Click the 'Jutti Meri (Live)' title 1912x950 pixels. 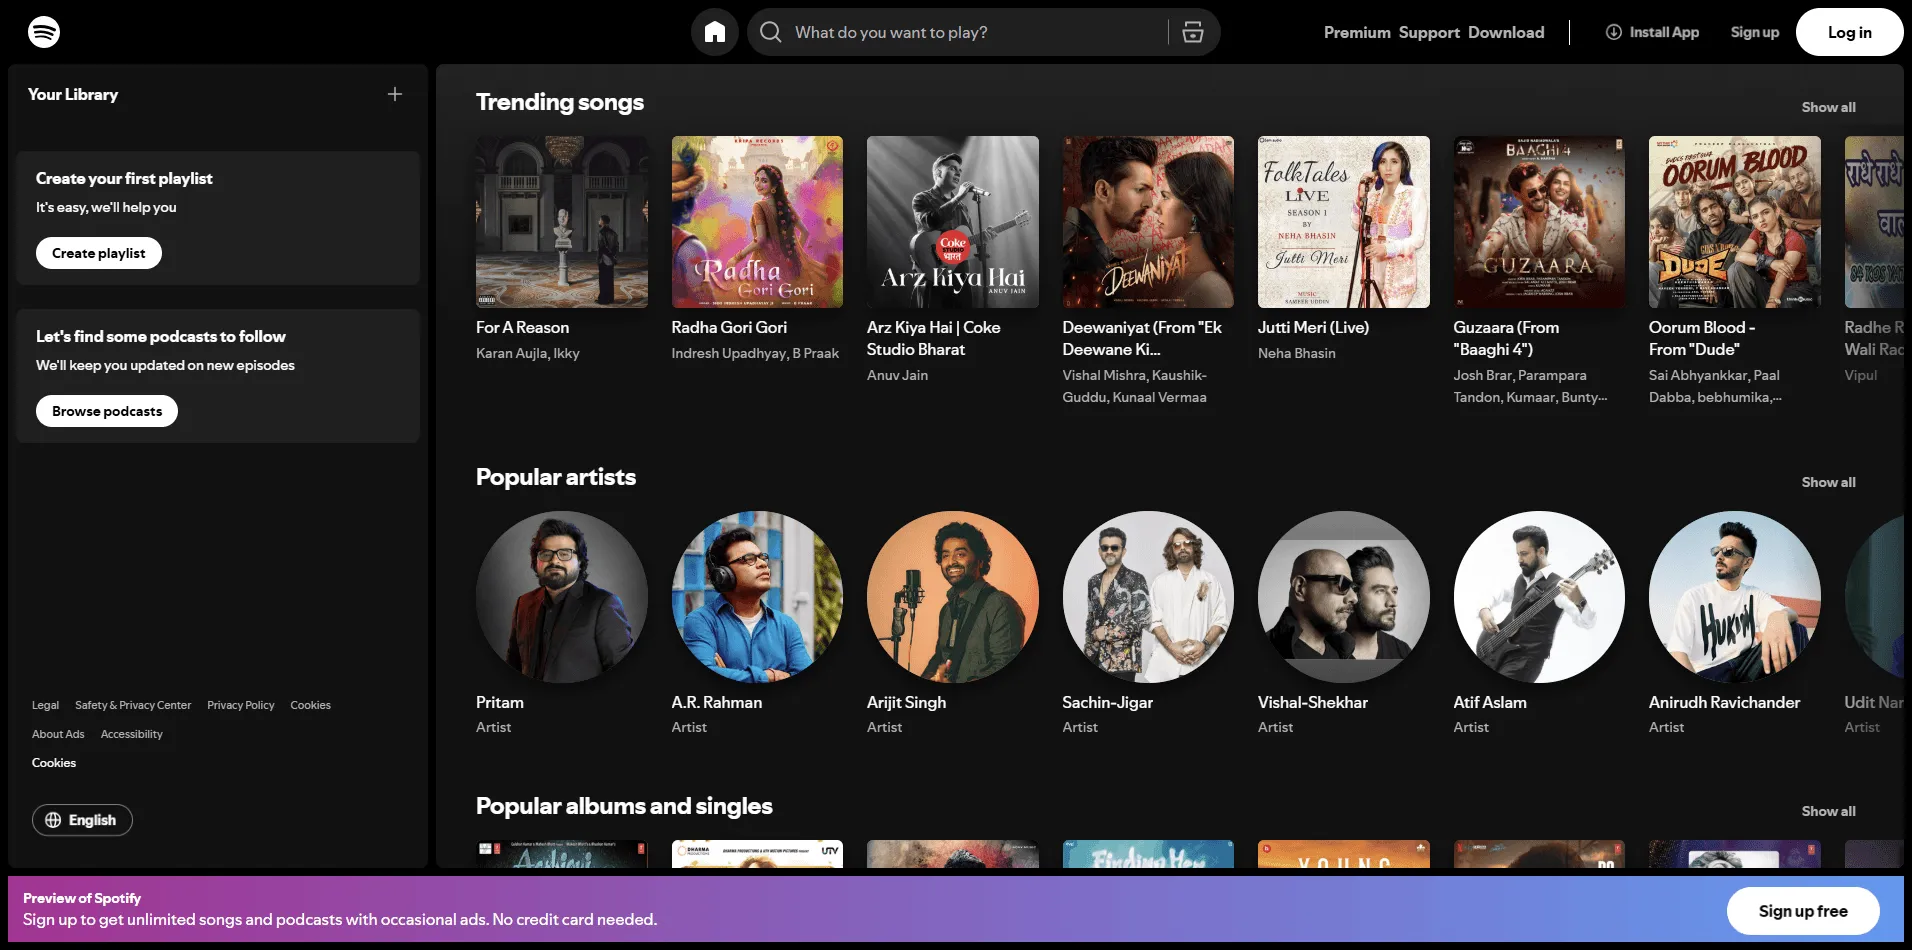[1313, 327]
